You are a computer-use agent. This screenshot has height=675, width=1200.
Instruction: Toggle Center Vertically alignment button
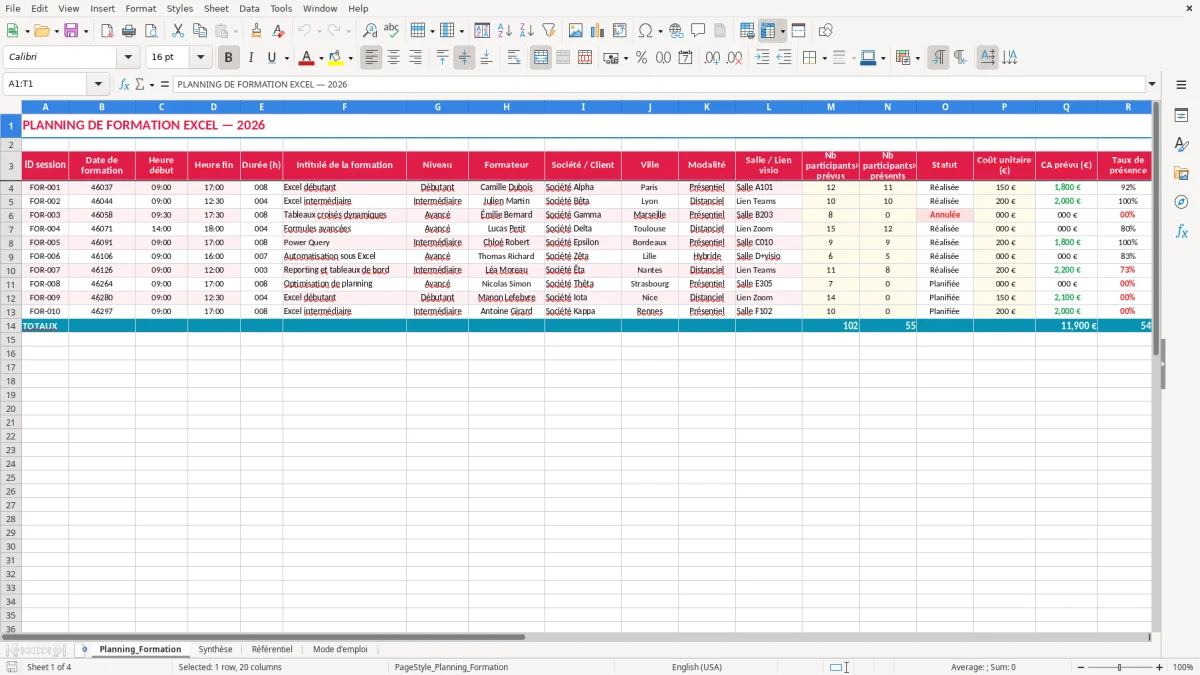[x=464, y=58]
